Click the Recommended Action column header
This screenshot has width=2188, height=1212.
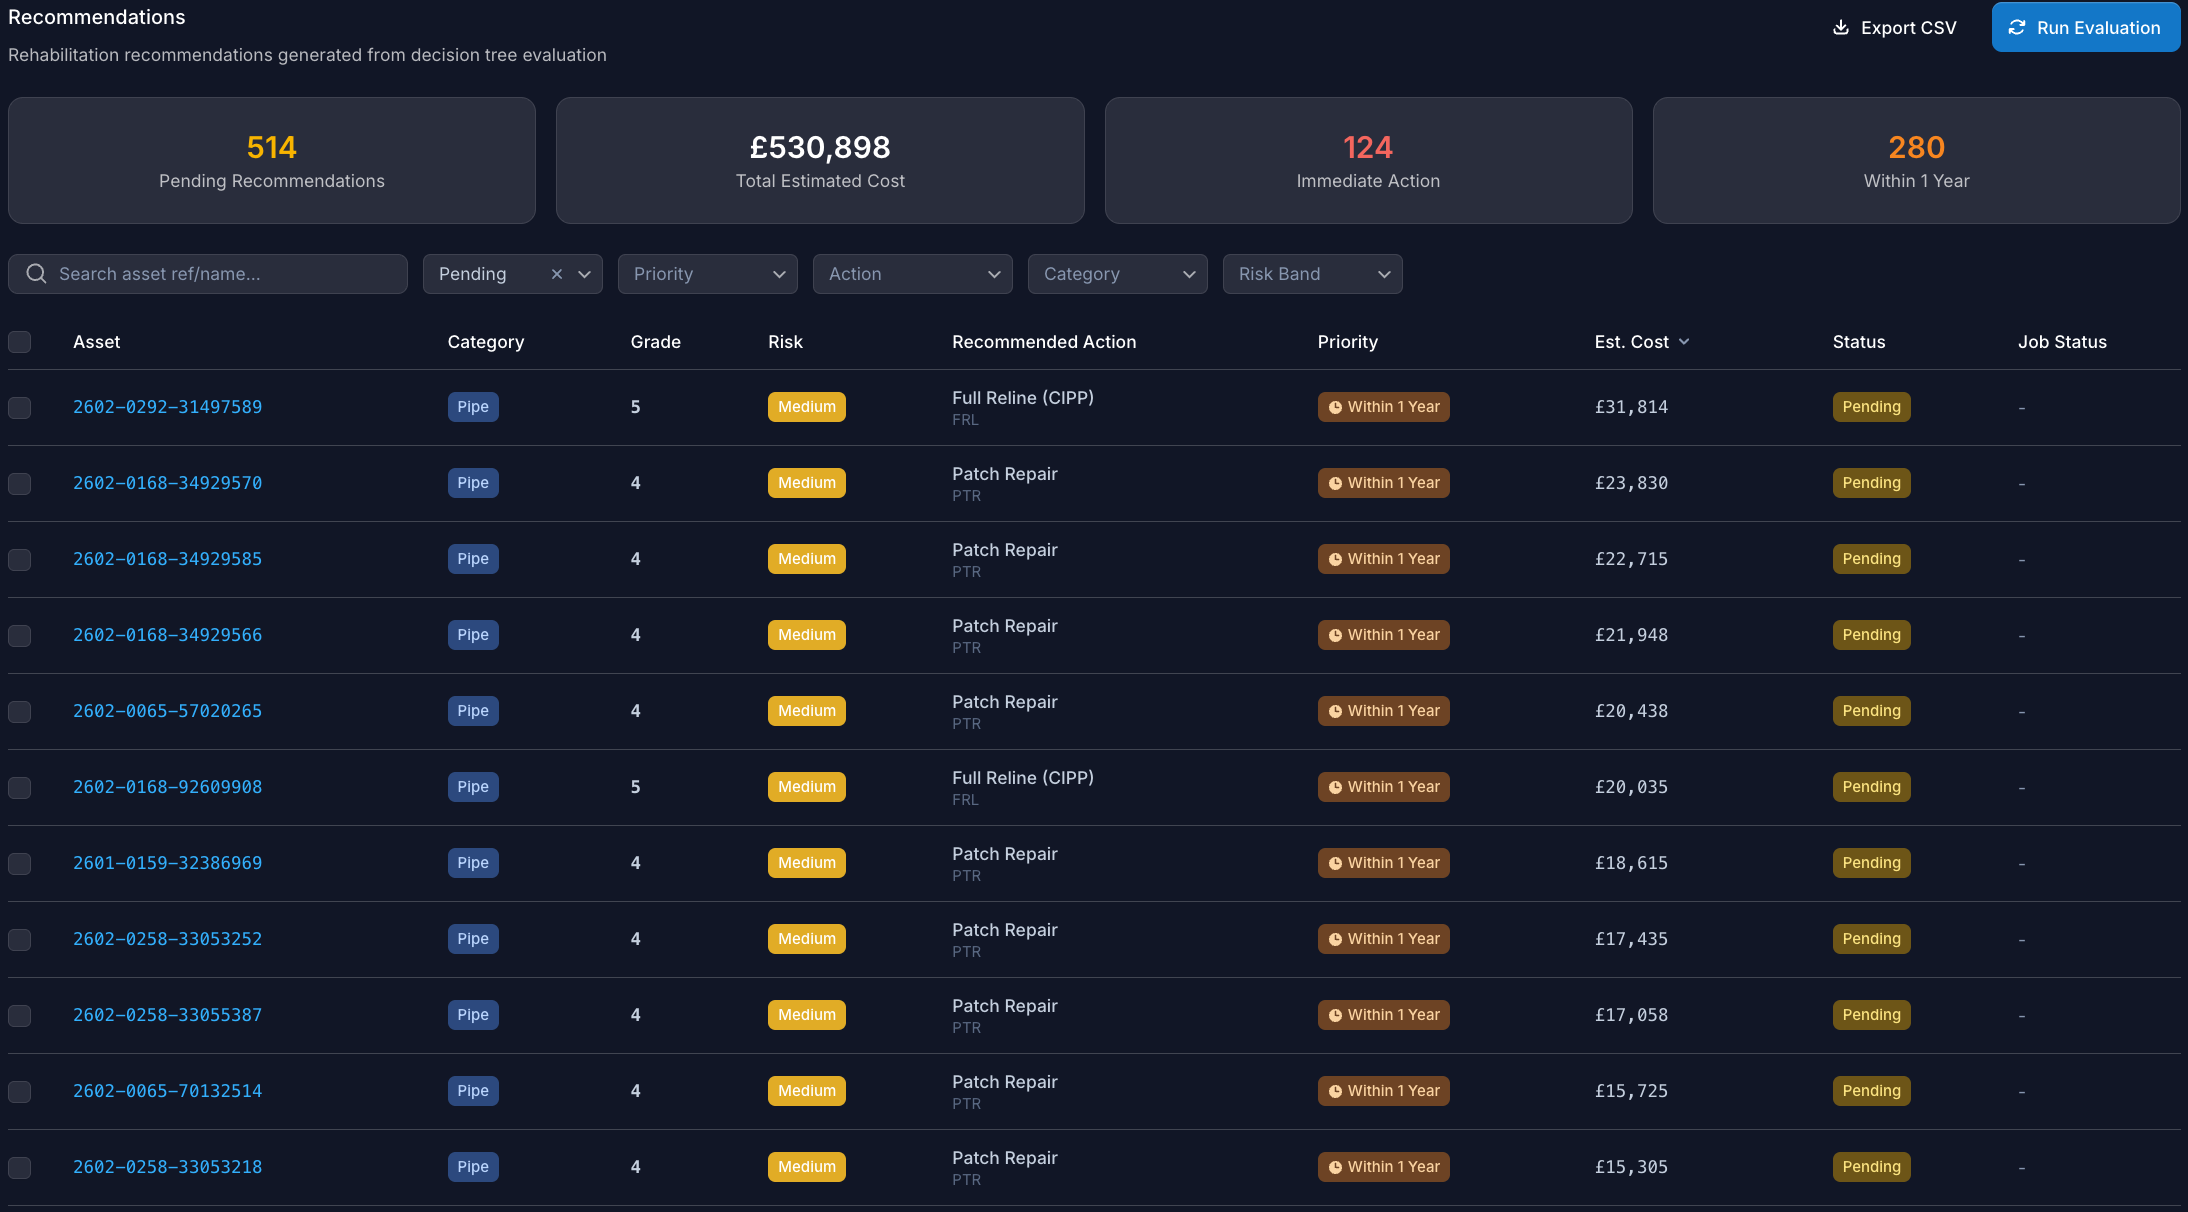(x=1044, y=342)
